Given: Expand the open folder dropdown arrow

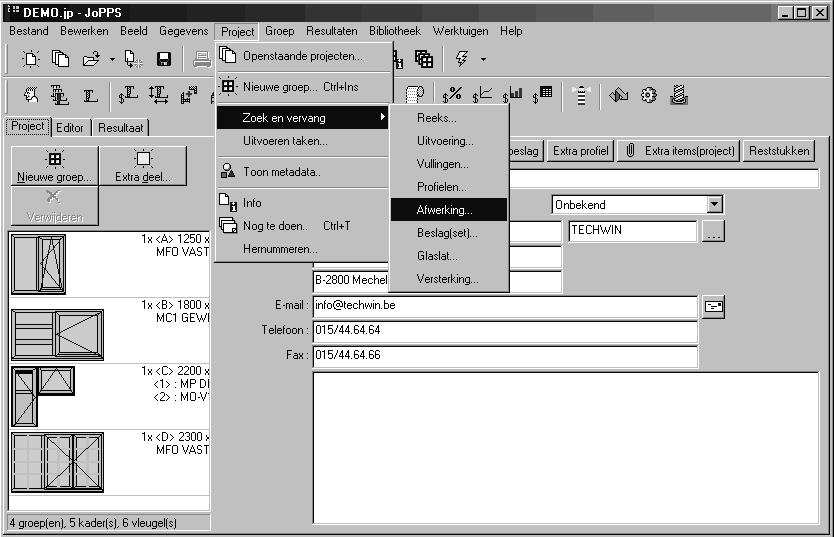Looking at the screenshot, I should (112, 59).
